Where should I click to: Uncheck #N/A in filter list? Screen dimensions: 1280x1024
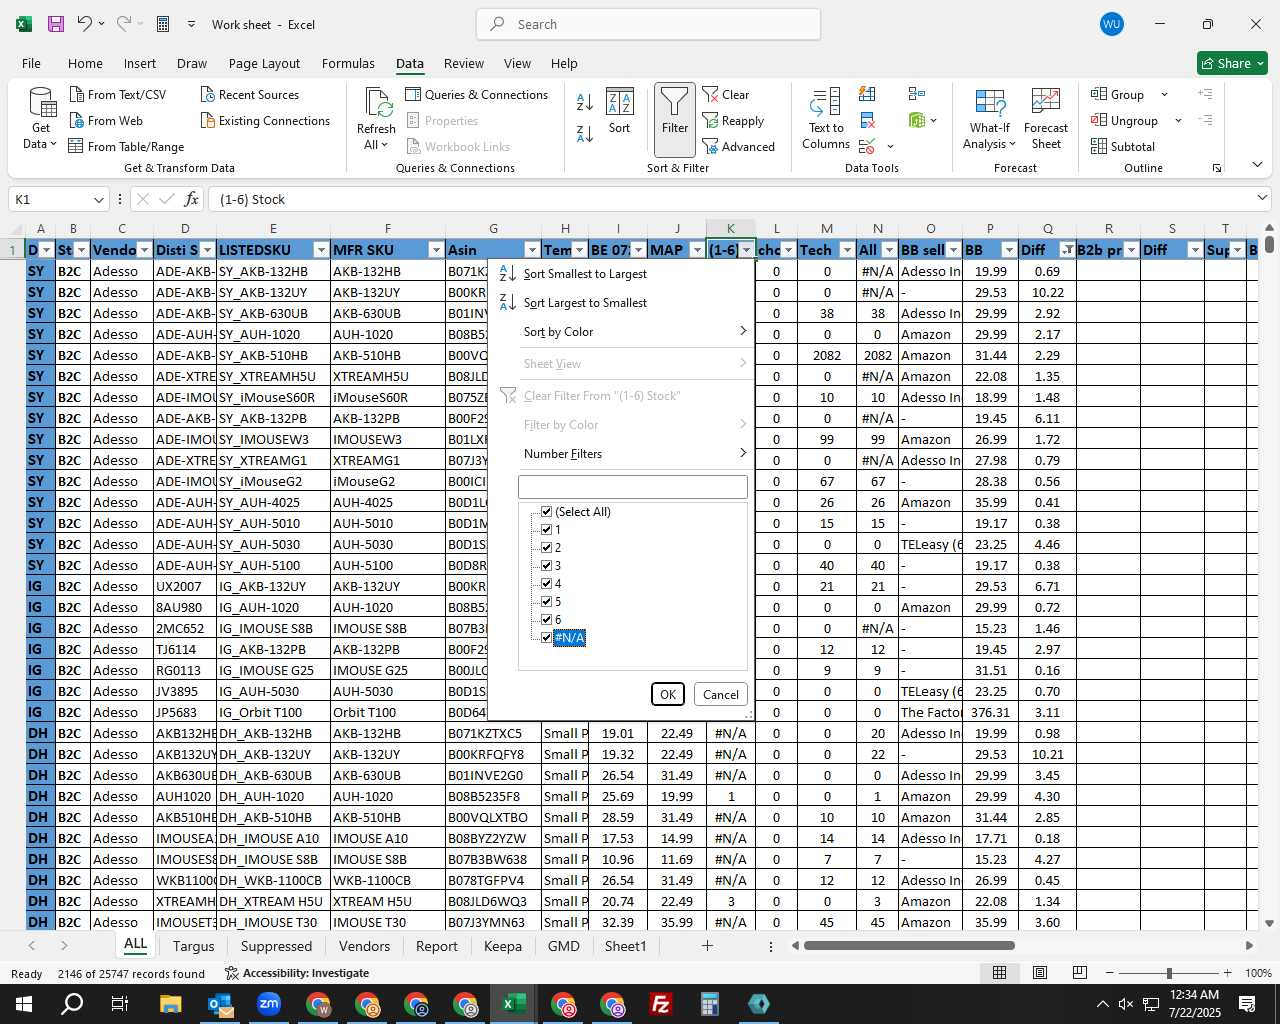pos(546,637)
